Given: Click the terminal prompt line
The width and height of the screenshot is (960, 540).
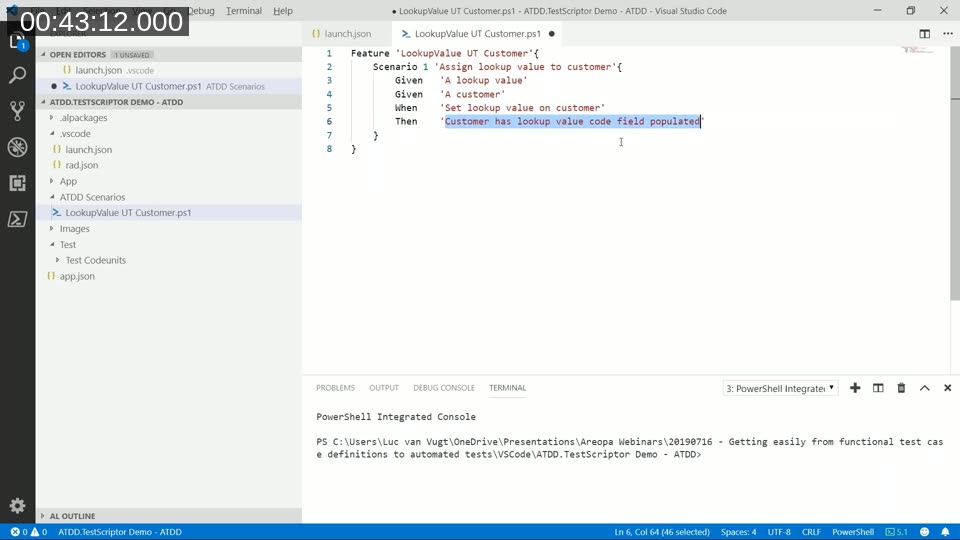Looking at the screenshot, I should 629,448.
